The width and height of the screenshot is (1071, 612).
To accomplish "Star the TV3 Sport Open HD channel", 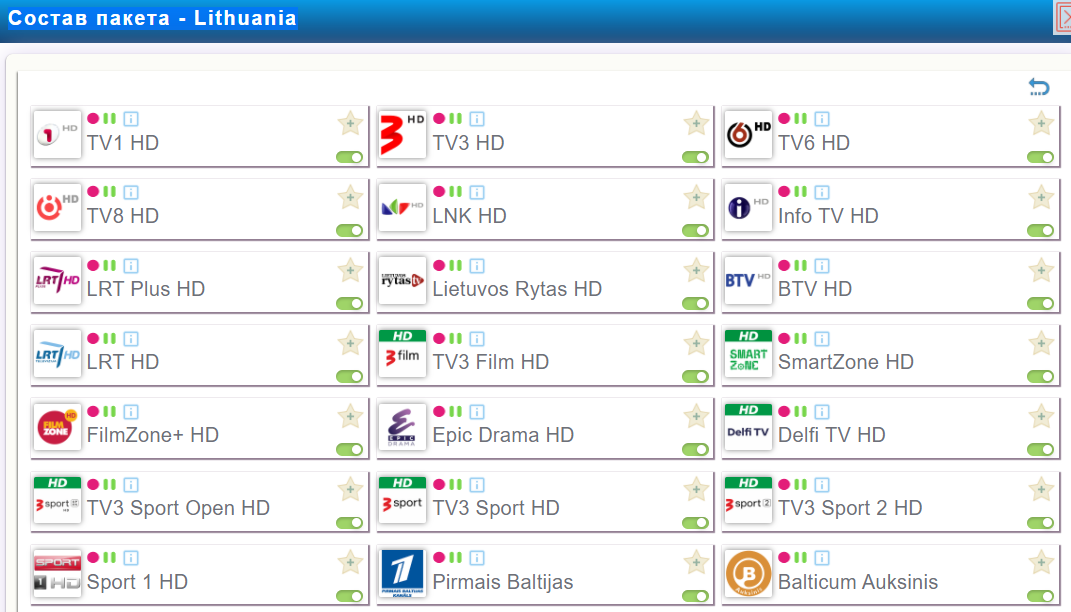I will point(350,489).
